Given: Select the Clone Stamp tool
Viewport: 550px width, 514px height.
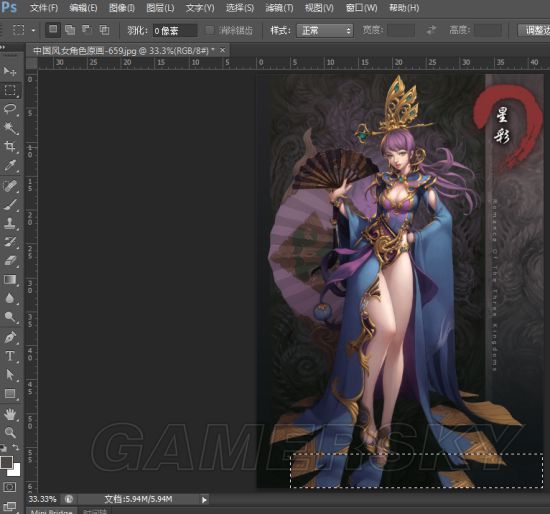Looking at the screenshot, I should tap(9, 223).
